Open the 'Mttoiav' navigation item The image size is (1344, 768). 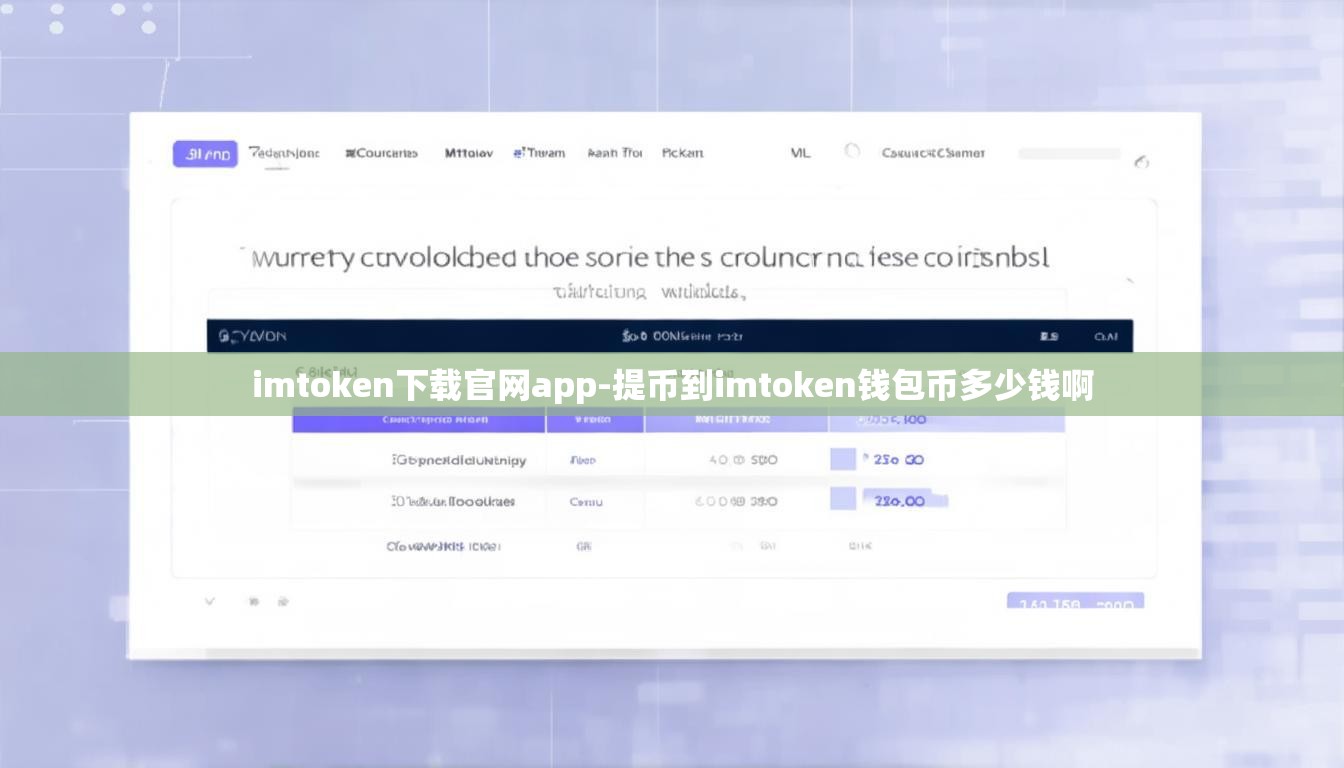pos(468,153)
